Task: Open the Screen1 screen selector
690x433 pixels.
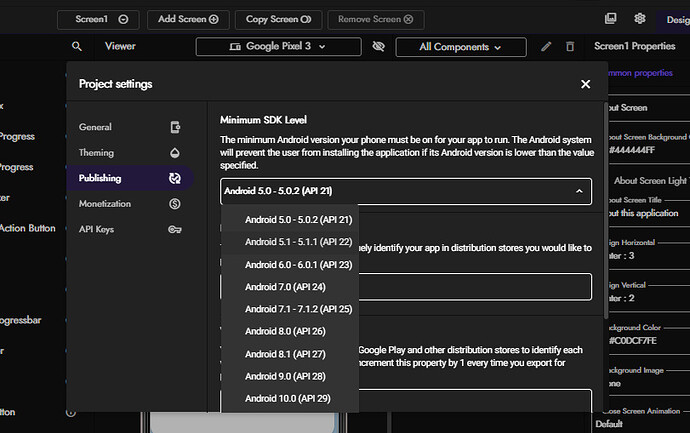Action: click(98, 19)
